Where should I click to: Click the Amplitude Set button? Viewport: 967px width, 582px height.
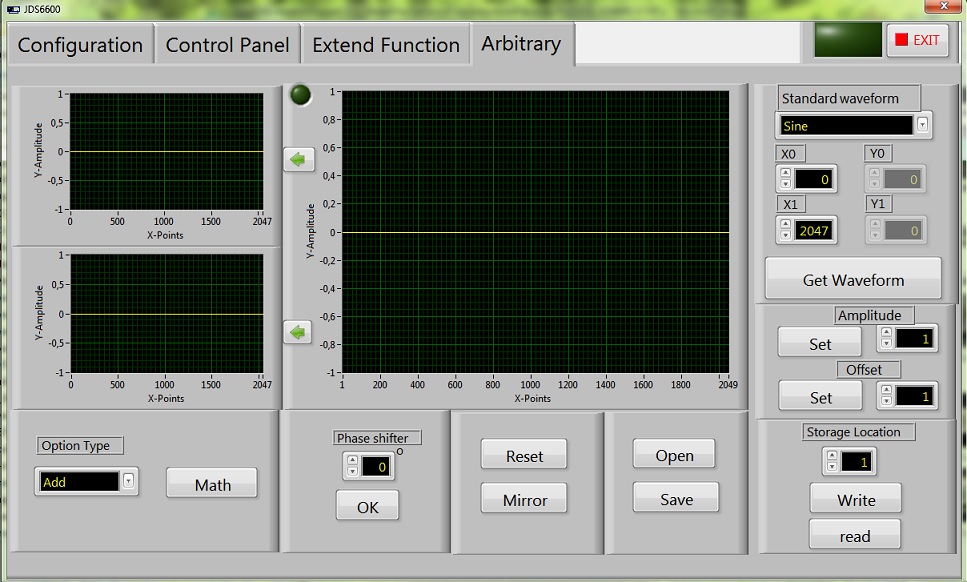click(x=820, y=343)
